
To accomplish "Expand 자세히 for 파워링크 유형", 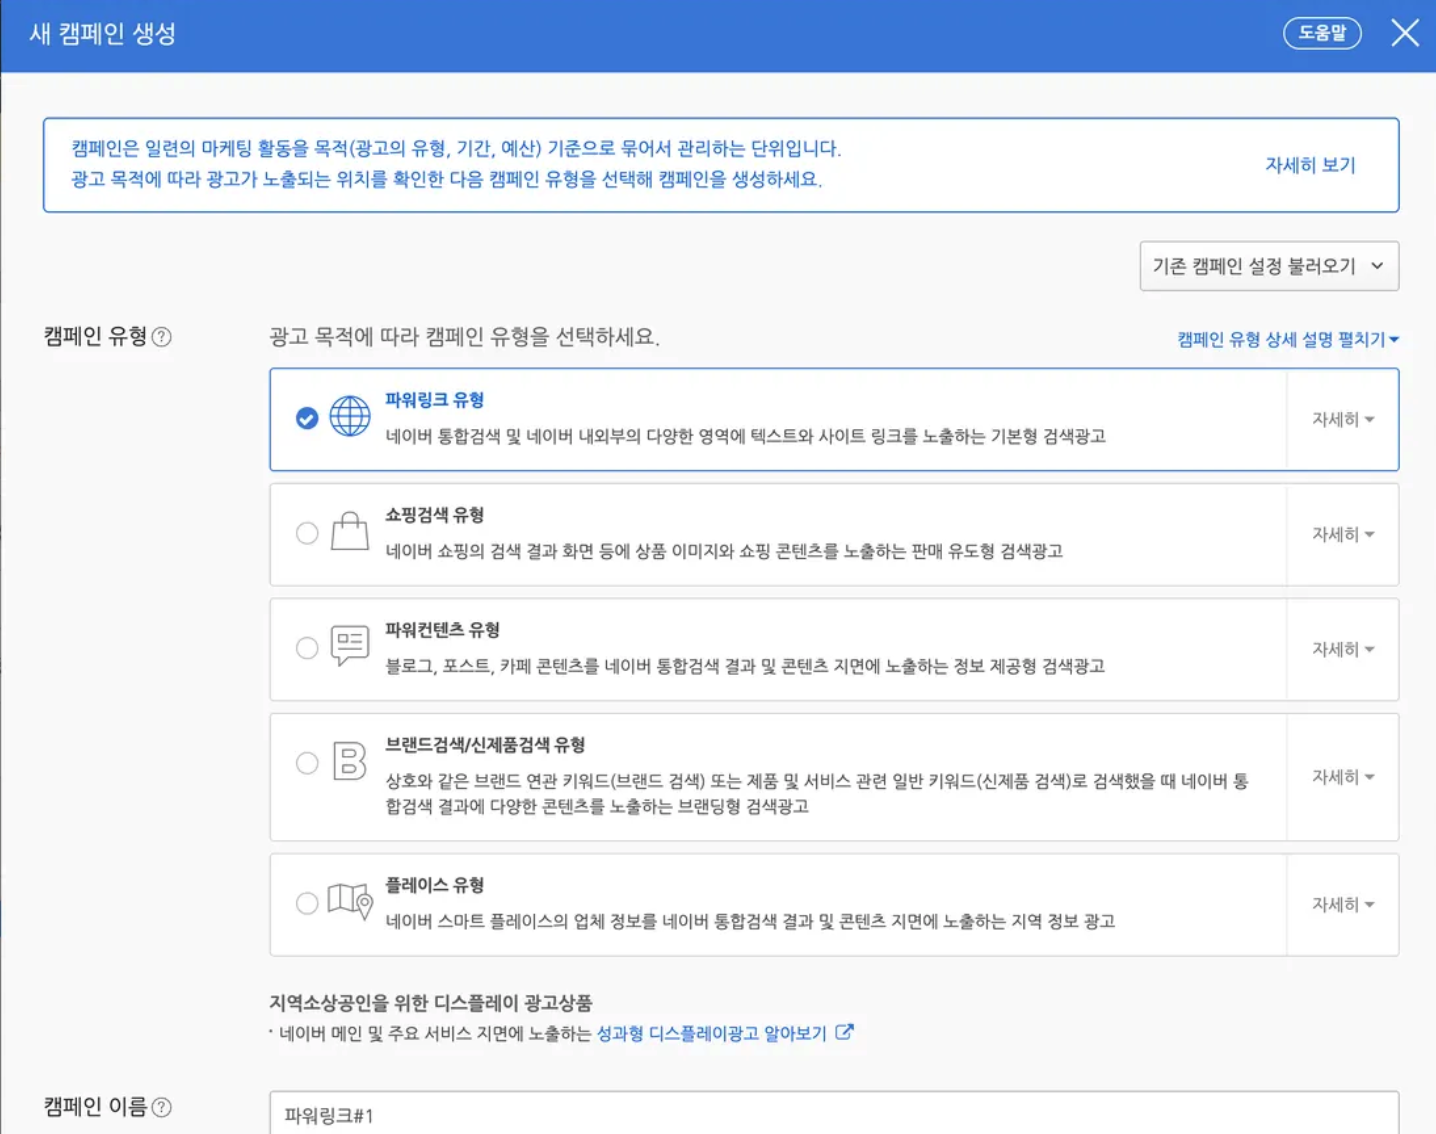I will tap(1343, 419).
